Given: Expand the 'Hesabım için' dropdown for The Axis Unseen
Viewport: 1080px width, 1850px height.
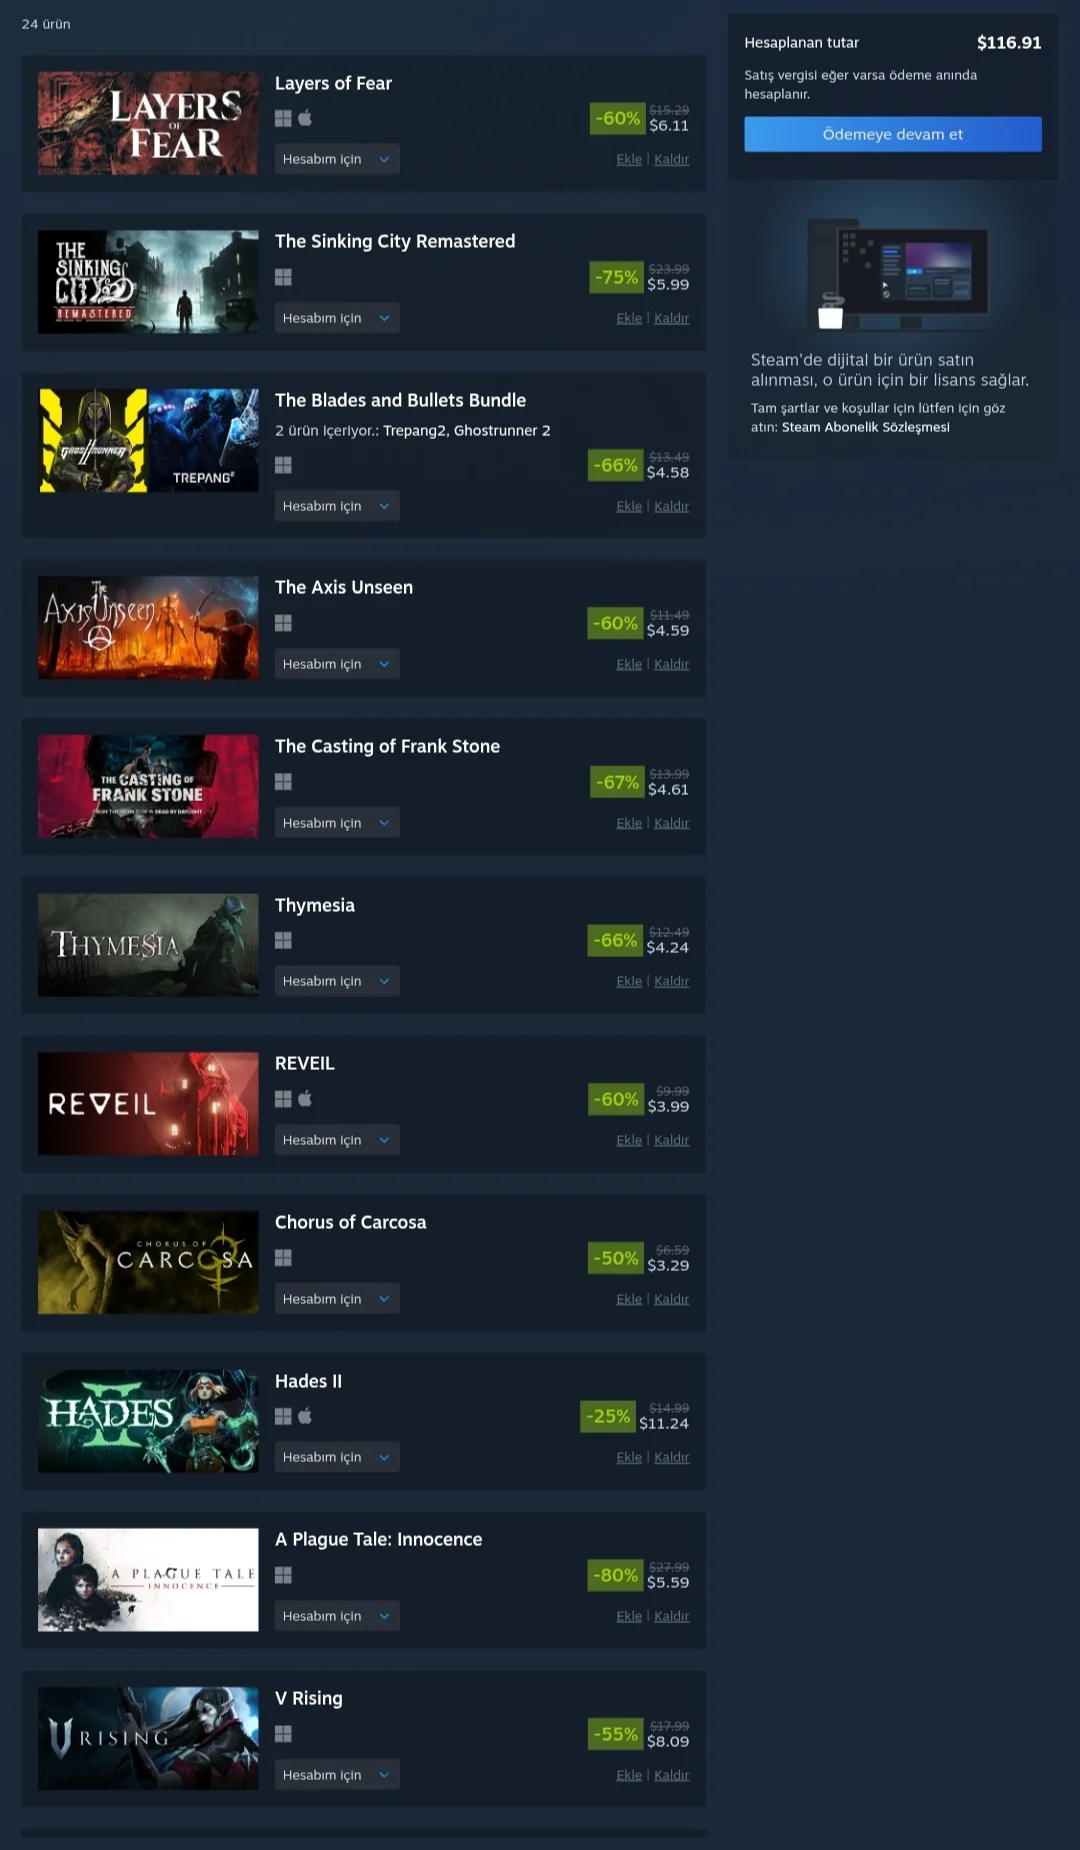Looking at the screenshot, I should [x=337, y=664].
